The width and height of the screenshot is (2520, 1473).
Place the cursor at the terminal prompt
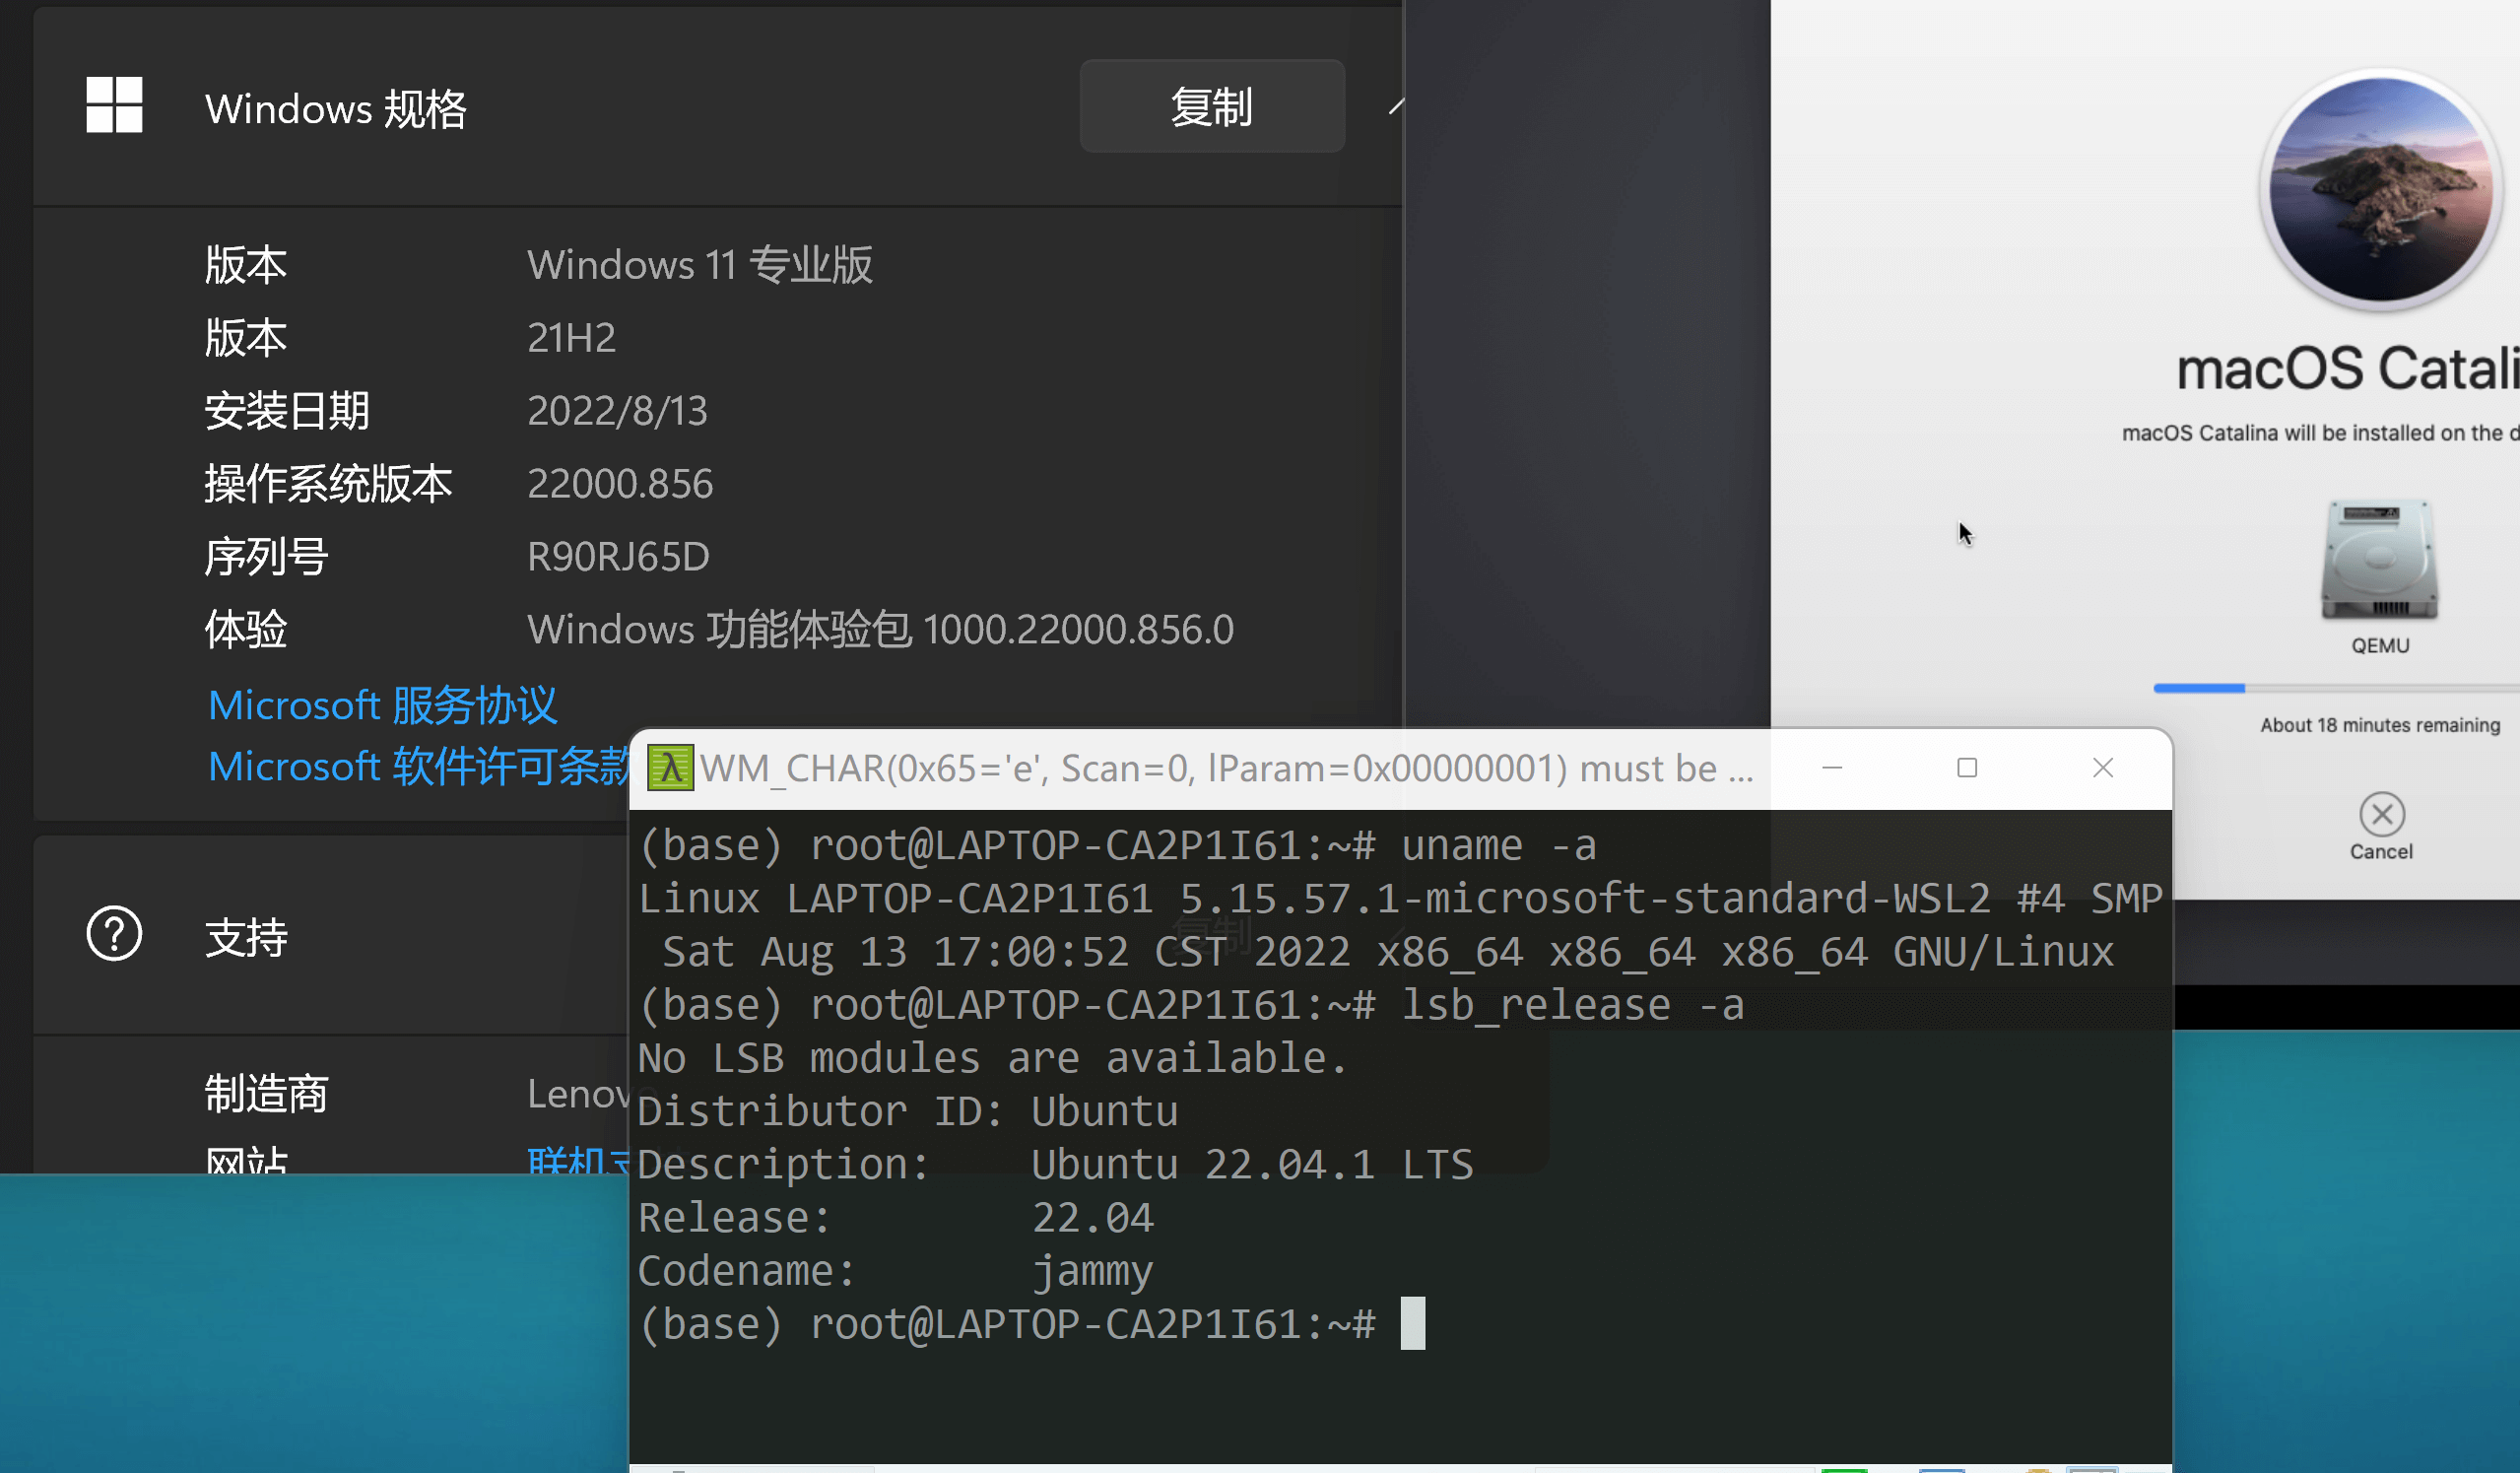pos(1414,1322)
